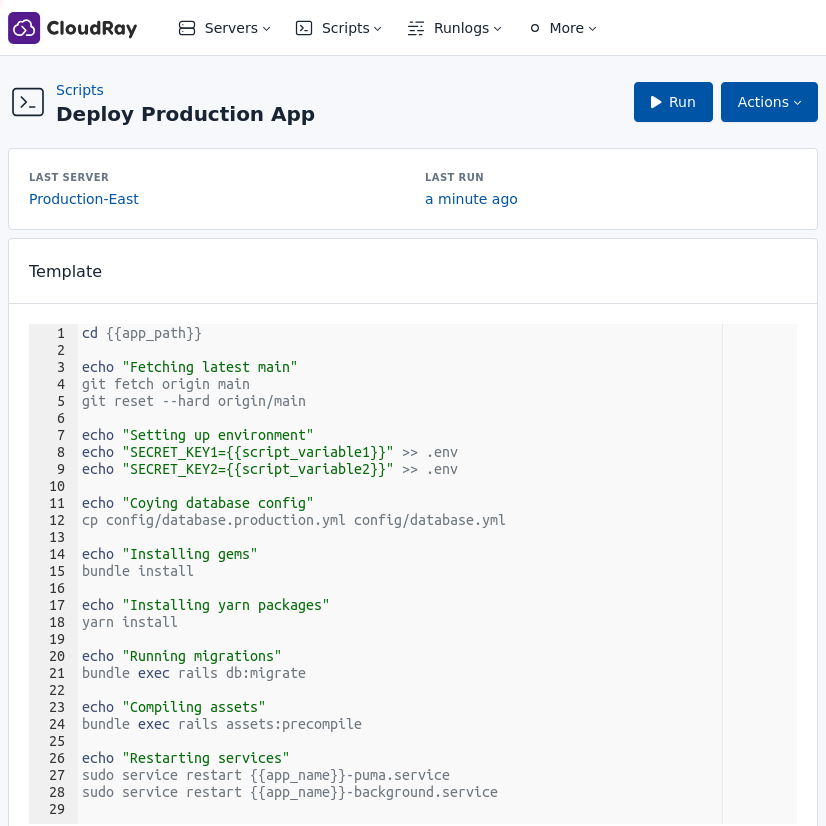Open the Actions dropdown
Image resolution: width=826 pixels, height=826 pixels.
(768, 101)
